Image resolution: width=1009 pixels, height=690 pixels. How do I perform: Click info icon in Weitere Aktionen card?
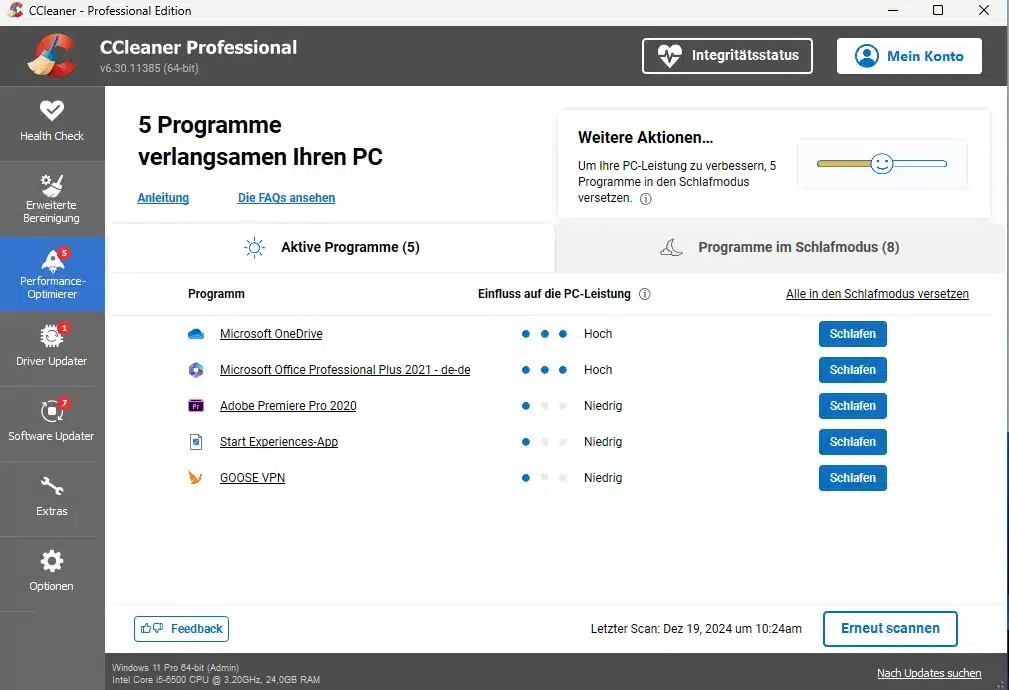click(x=645, y=199)
